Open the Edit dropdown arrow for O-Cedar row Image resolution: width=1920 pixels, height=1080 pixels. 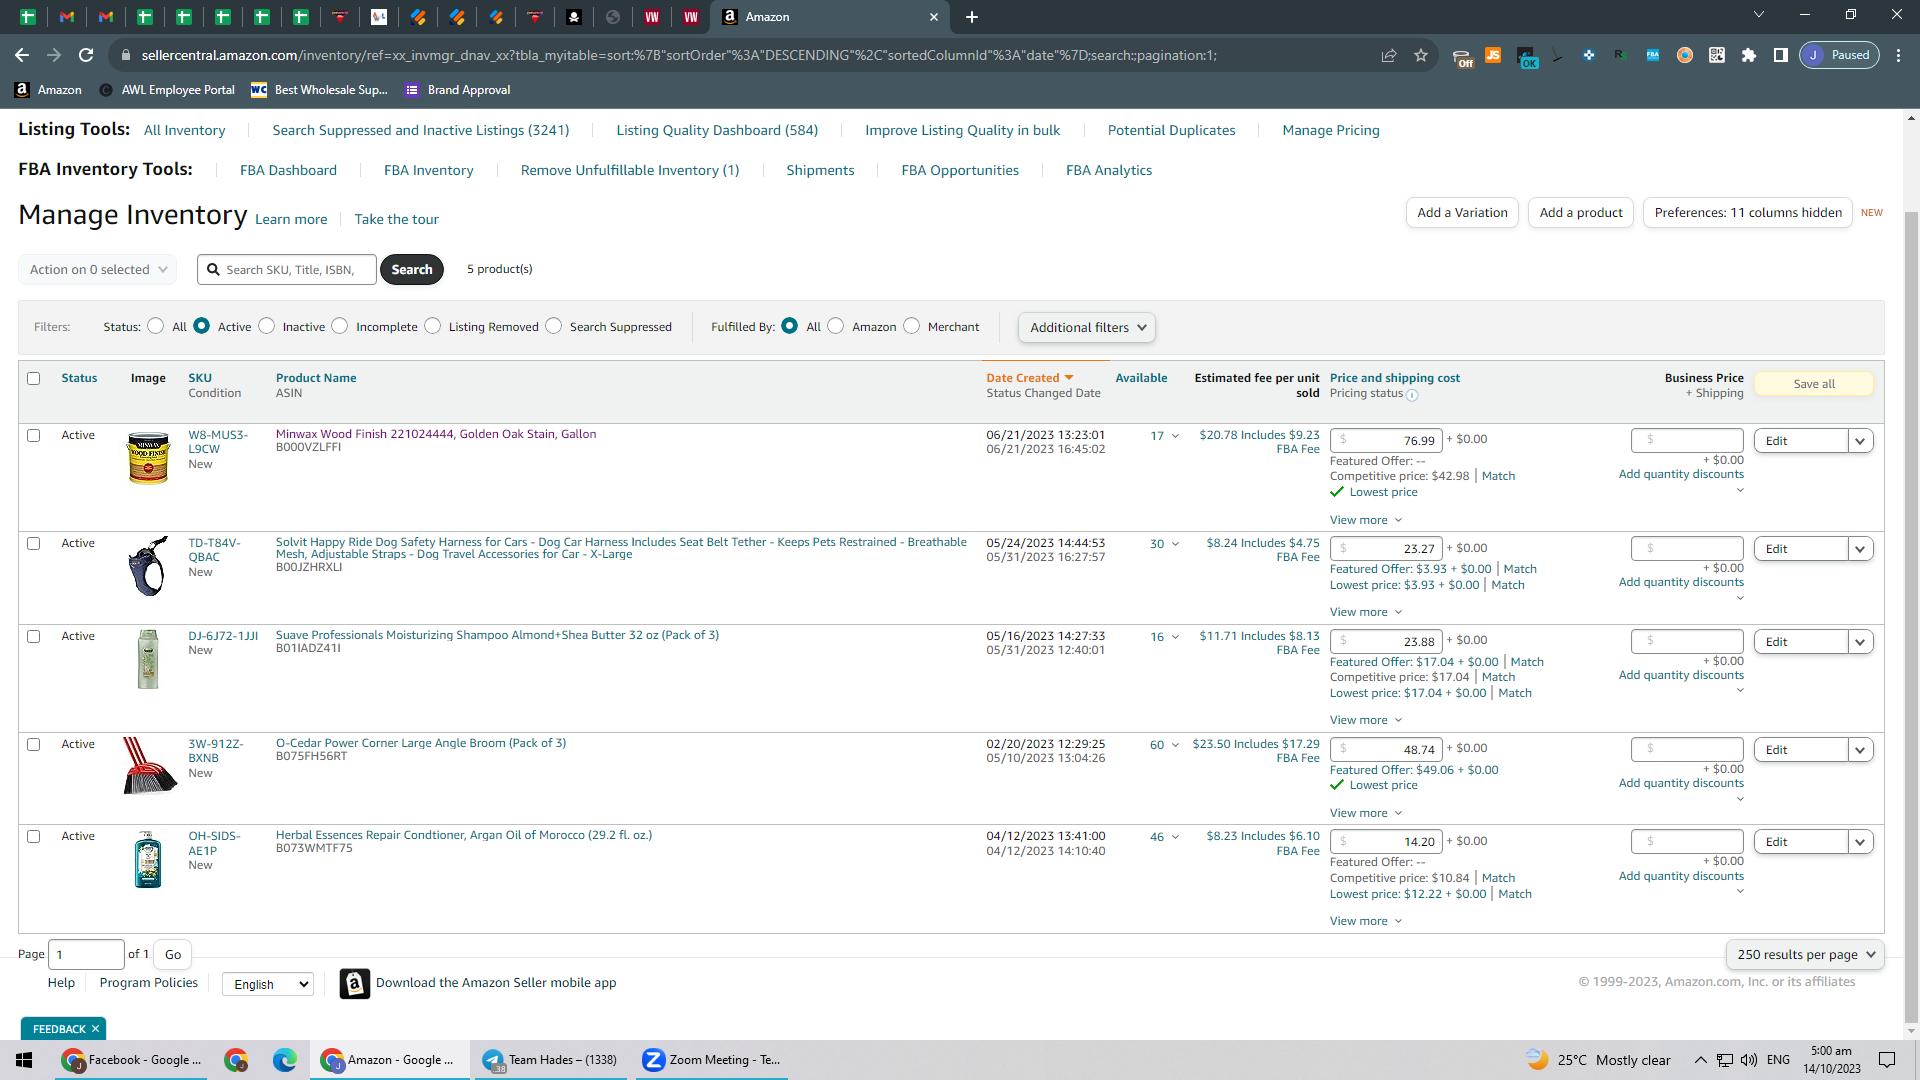click(x=1861, y=750)
